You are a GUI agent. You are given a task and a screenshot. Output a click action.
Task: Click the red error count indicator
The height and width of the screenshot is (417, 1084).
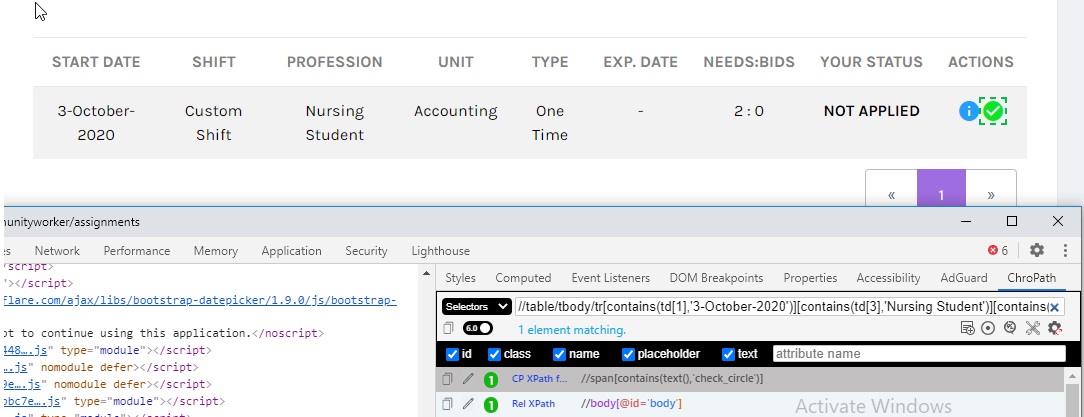tap(998, 250)
